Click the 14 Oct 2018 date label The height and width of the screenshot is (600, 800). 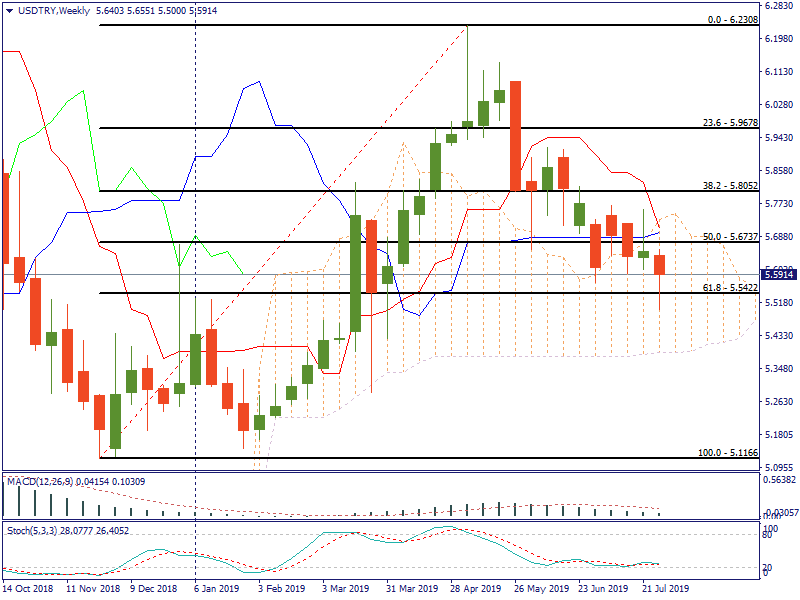pyautogui.click(x=28, y=589)
